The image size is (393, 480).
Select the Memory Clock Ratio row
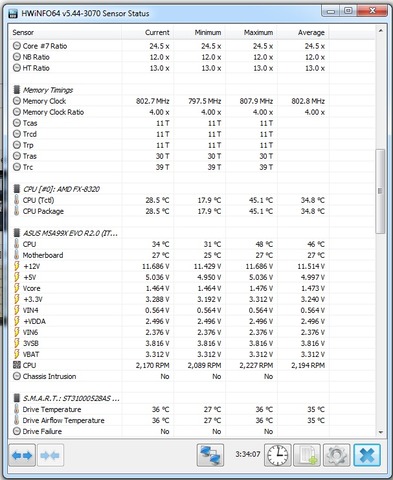point(192,112)
